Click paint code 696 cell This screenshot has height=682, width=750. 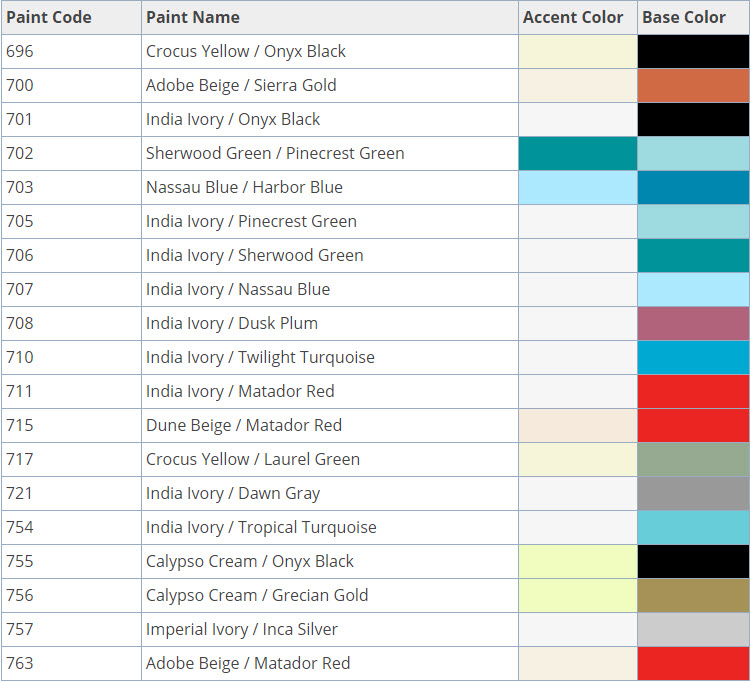pos(20,51)
